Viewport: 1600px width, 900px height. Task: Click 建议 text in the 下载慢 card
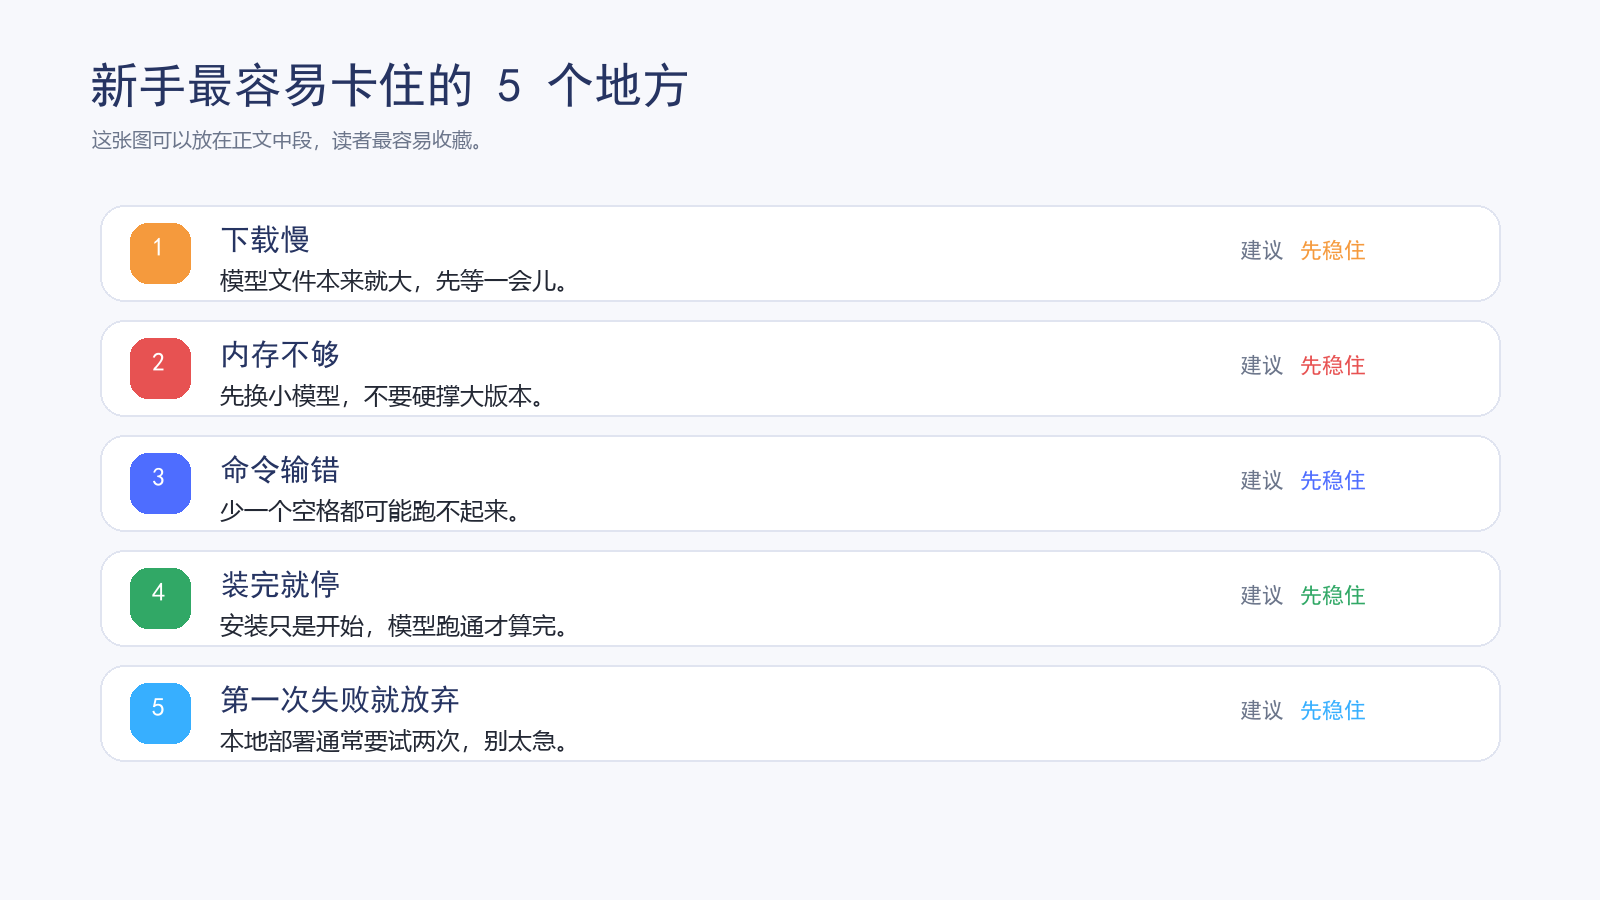[x=1261, y=250]
